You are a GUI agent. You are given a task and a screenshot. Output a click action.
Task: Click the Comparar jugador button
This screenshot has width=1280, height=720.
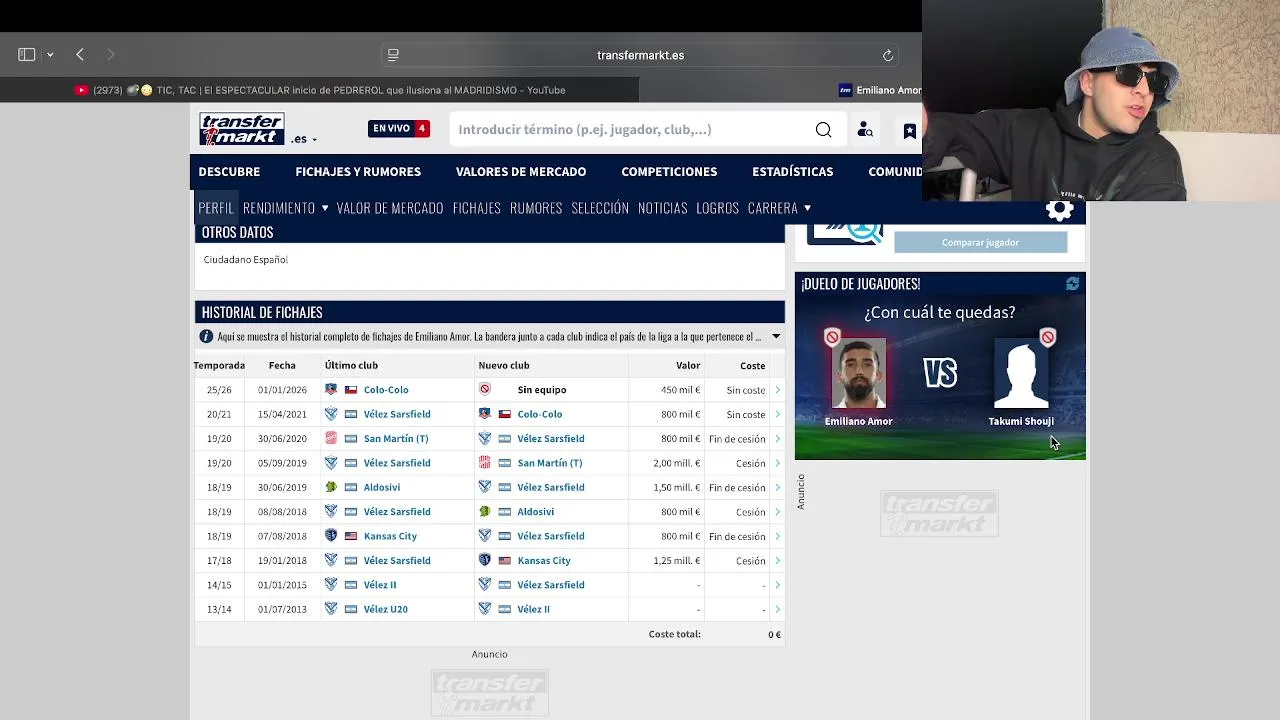coord(980,242)
